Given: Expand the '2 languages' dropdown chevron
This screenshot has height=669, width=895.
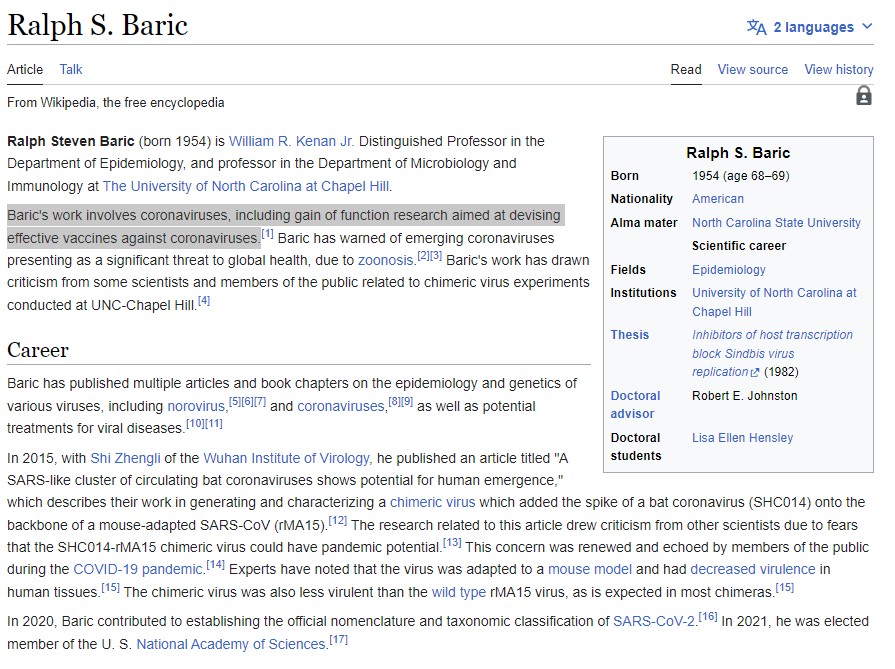Looking at the screenshot, I should tap(867, 26).
